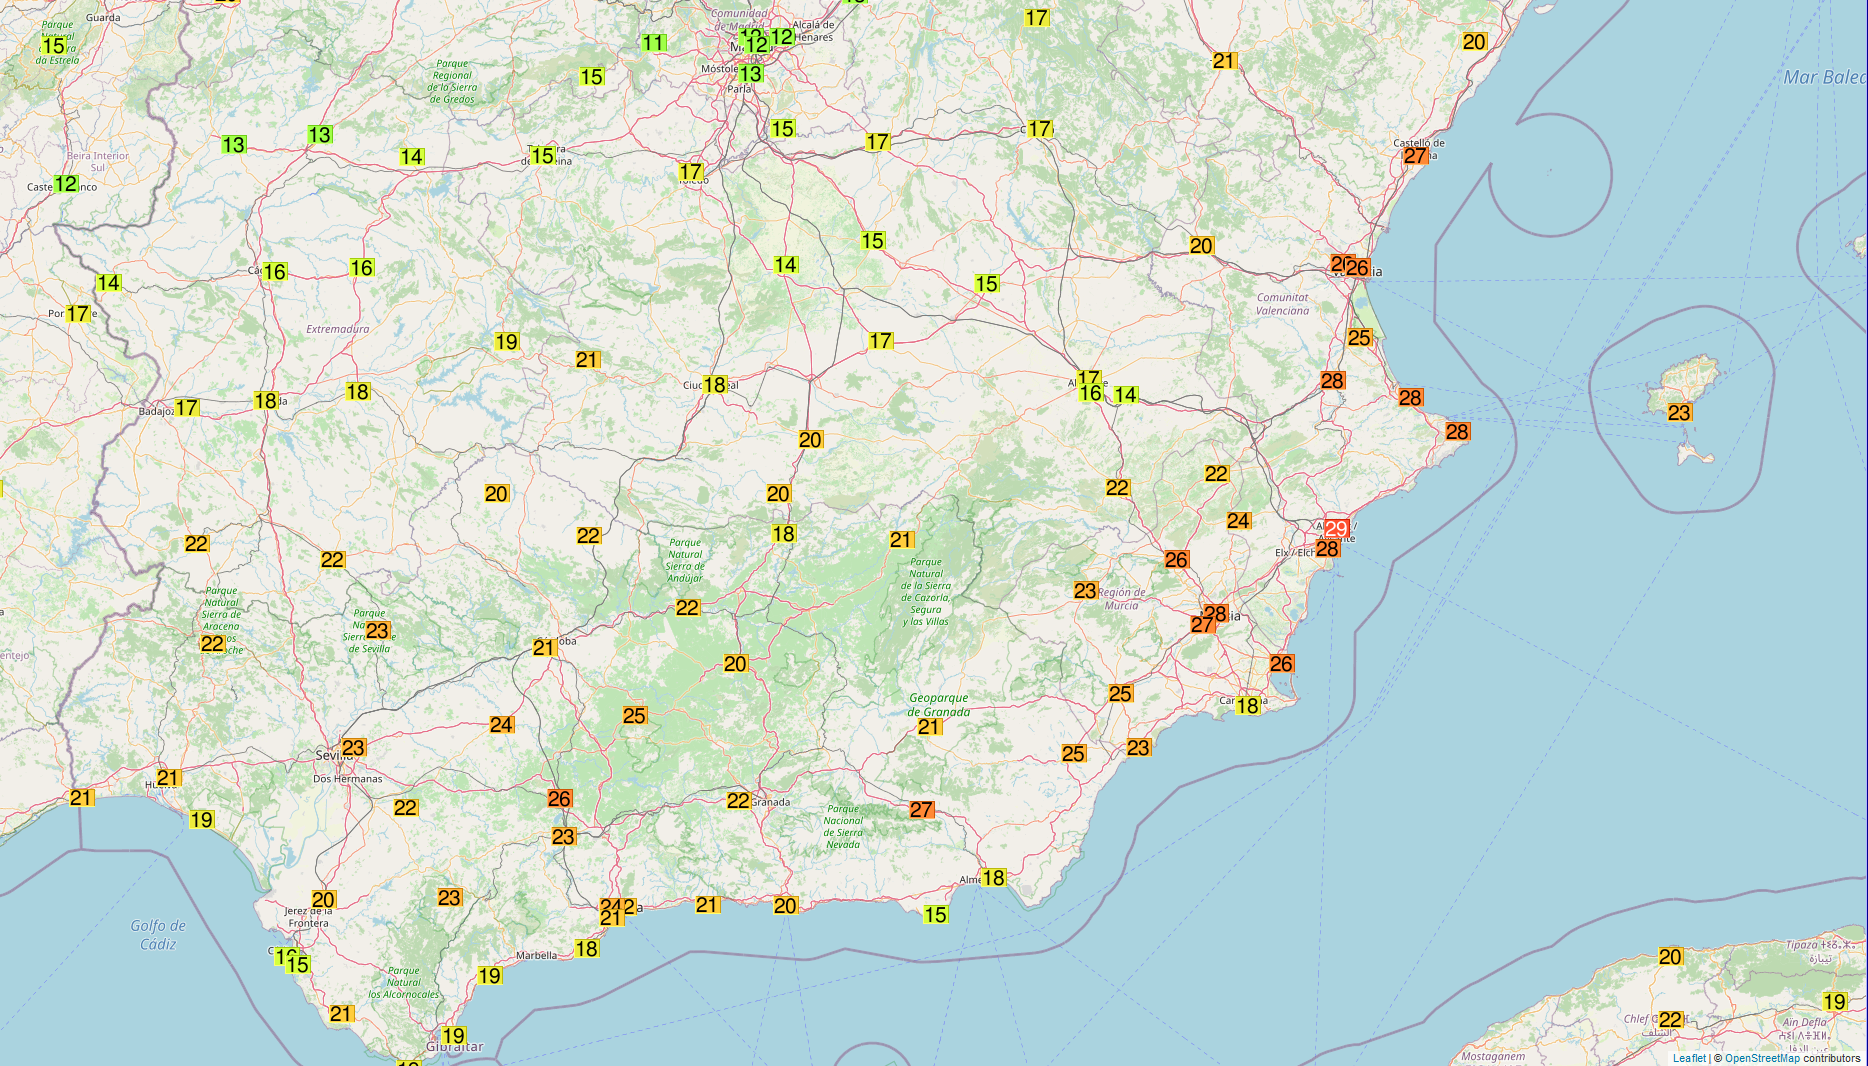Click the 23 marker on Ibiza island
1868x1066 pixels.
tap(1679, 413)
